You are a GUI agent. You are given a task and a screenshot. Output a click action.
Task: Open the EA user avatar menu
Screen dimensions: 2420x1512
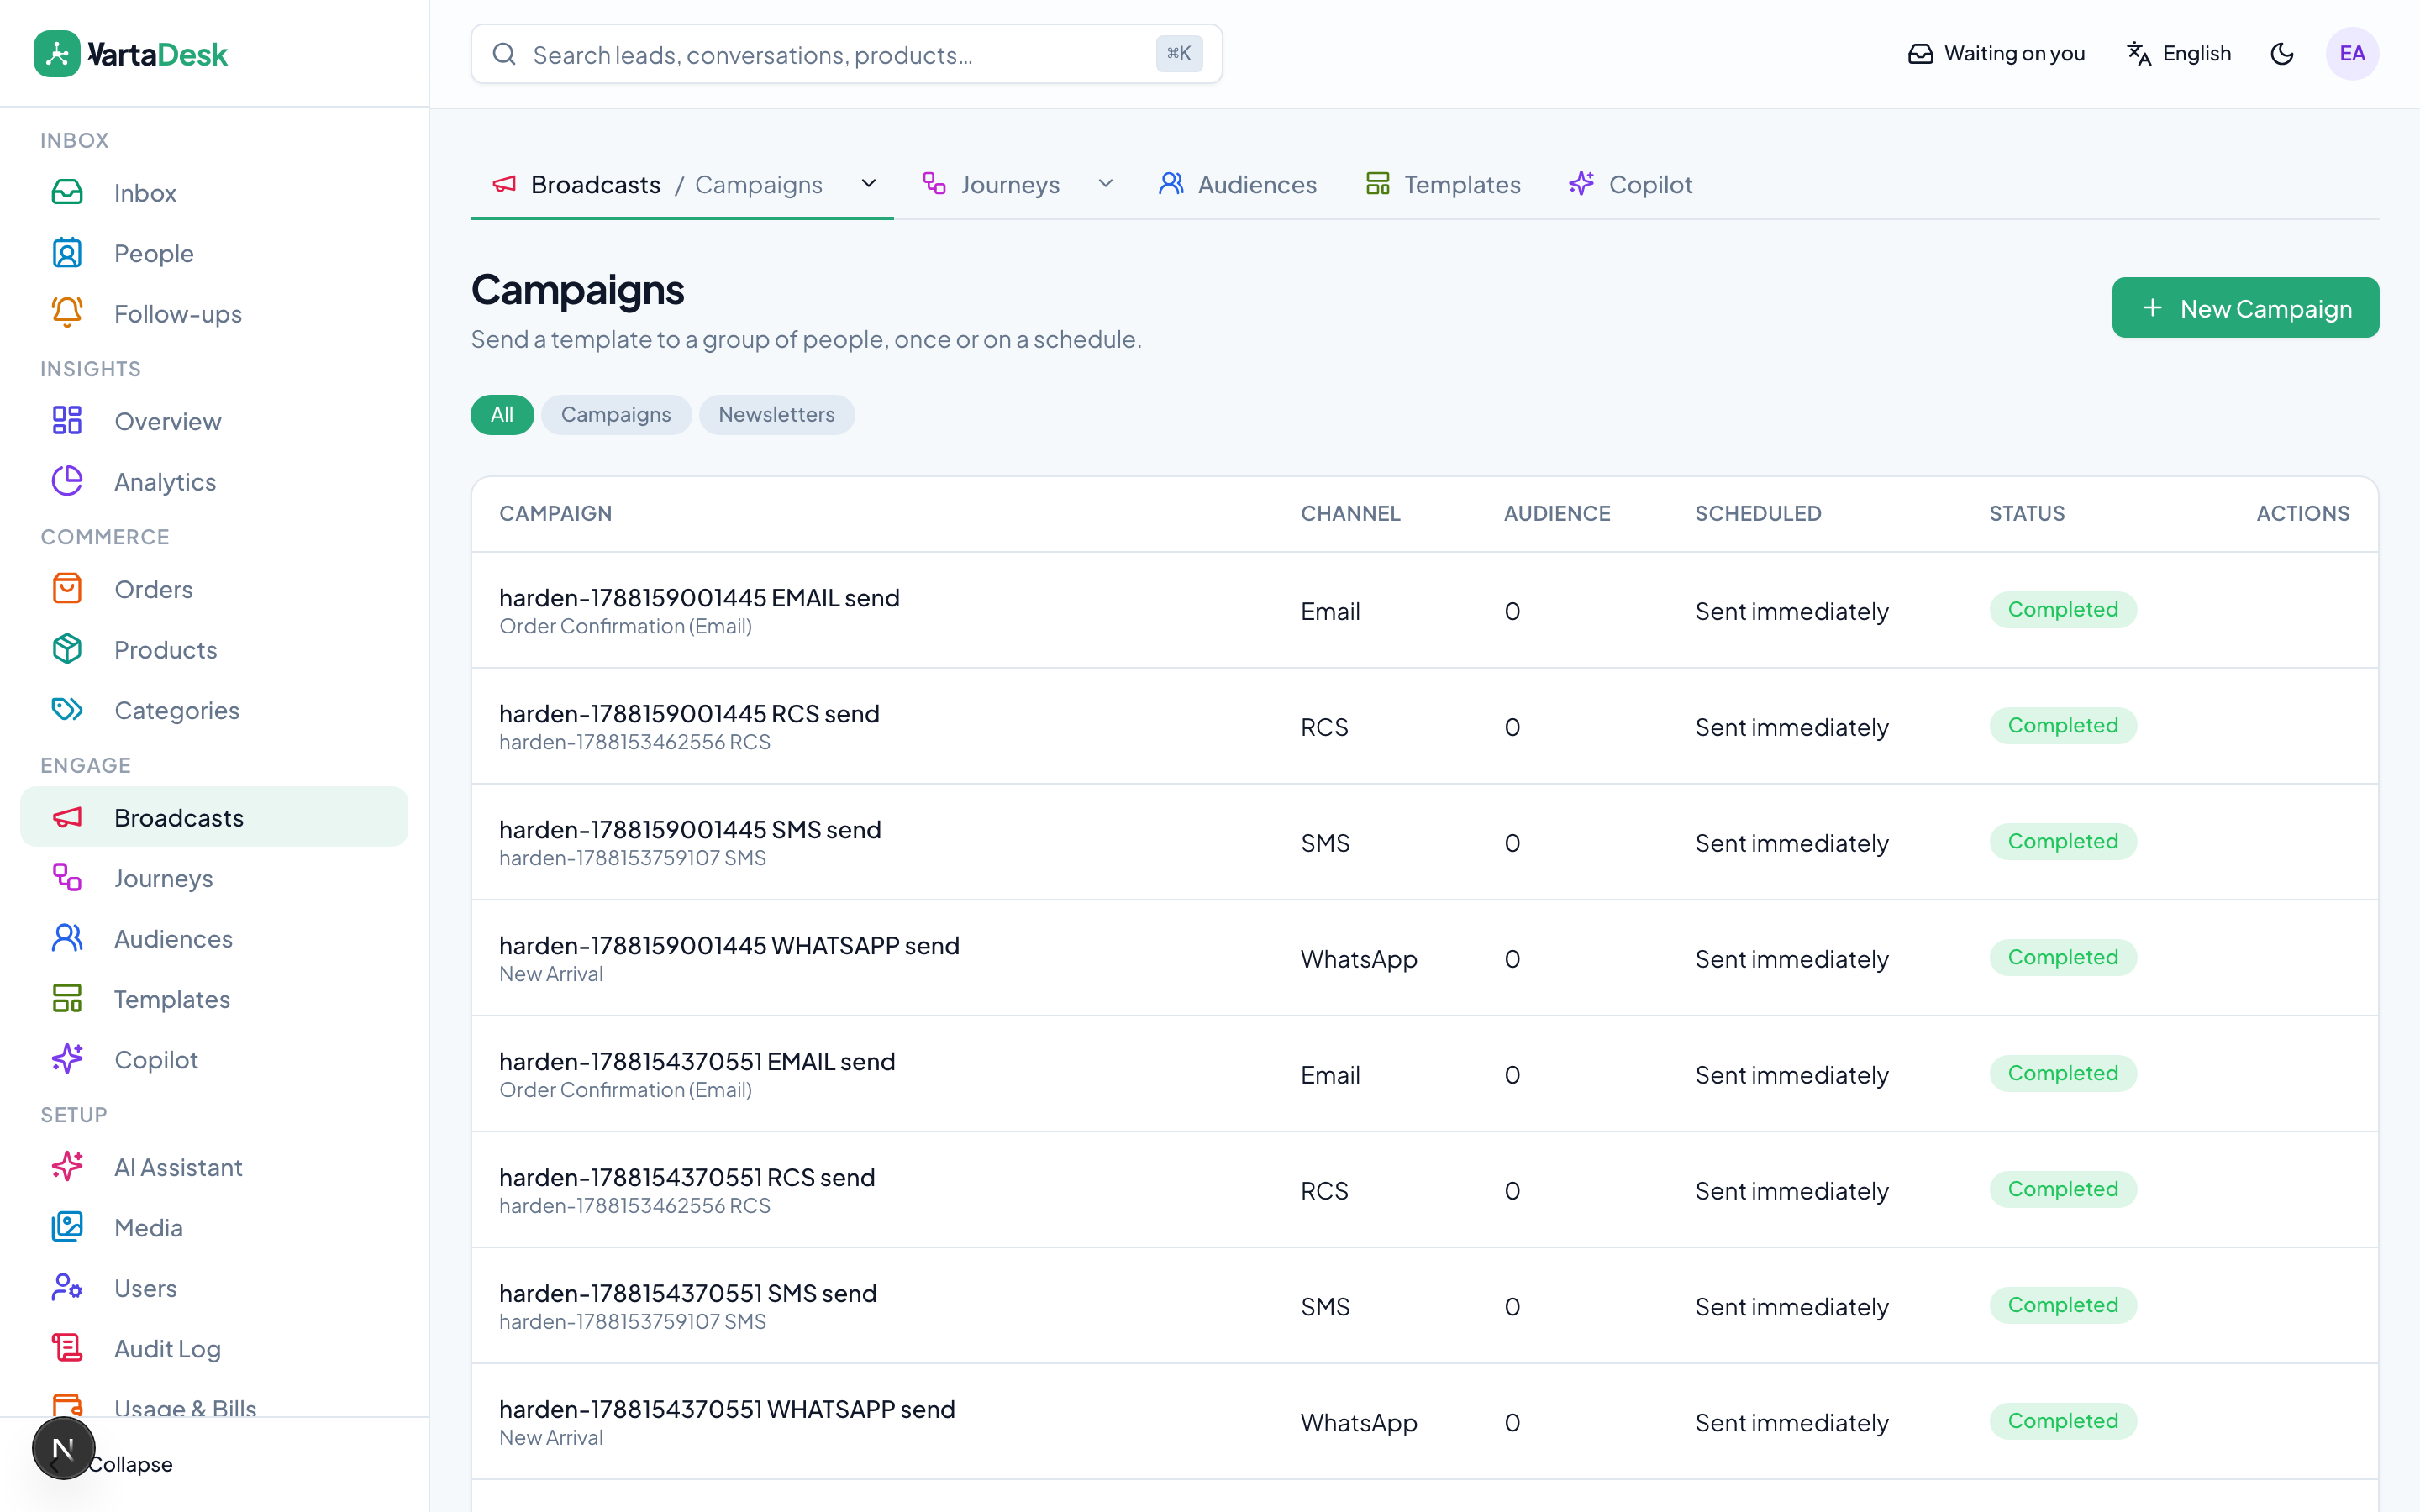coord(2352,54)
